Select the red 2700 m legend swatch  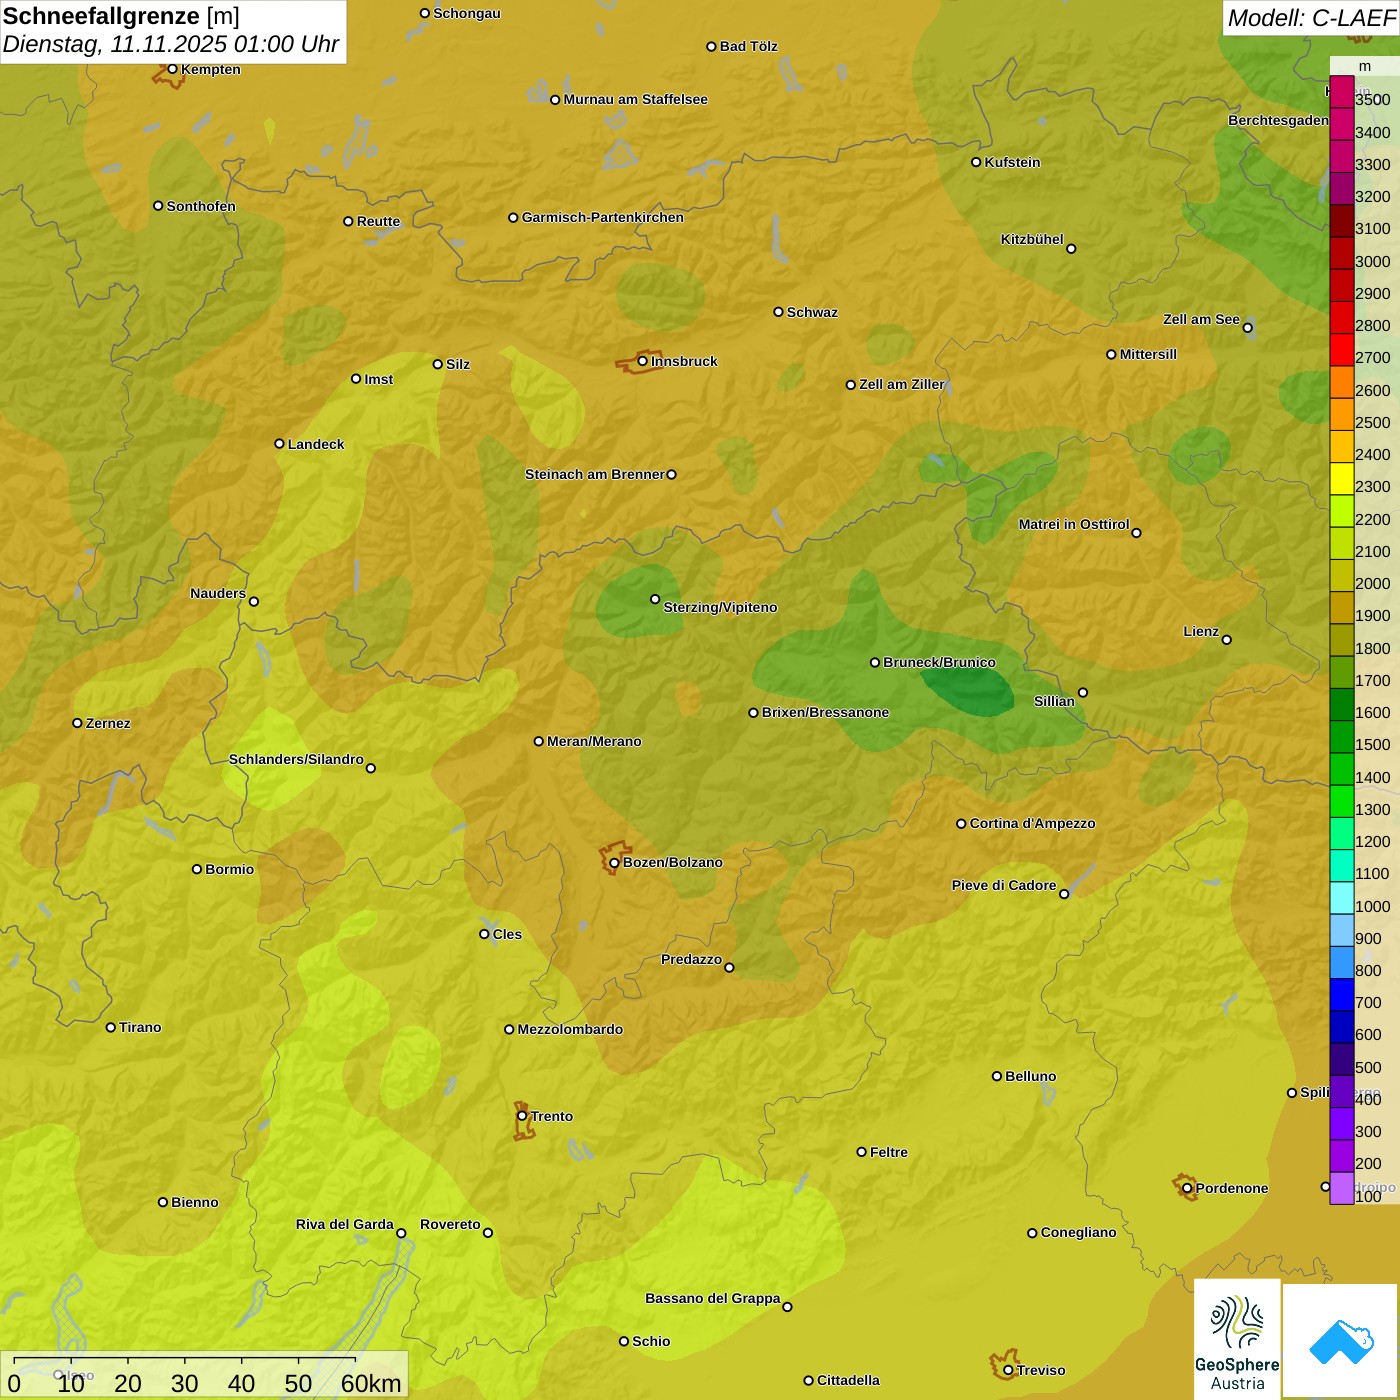click(1341, 350)
